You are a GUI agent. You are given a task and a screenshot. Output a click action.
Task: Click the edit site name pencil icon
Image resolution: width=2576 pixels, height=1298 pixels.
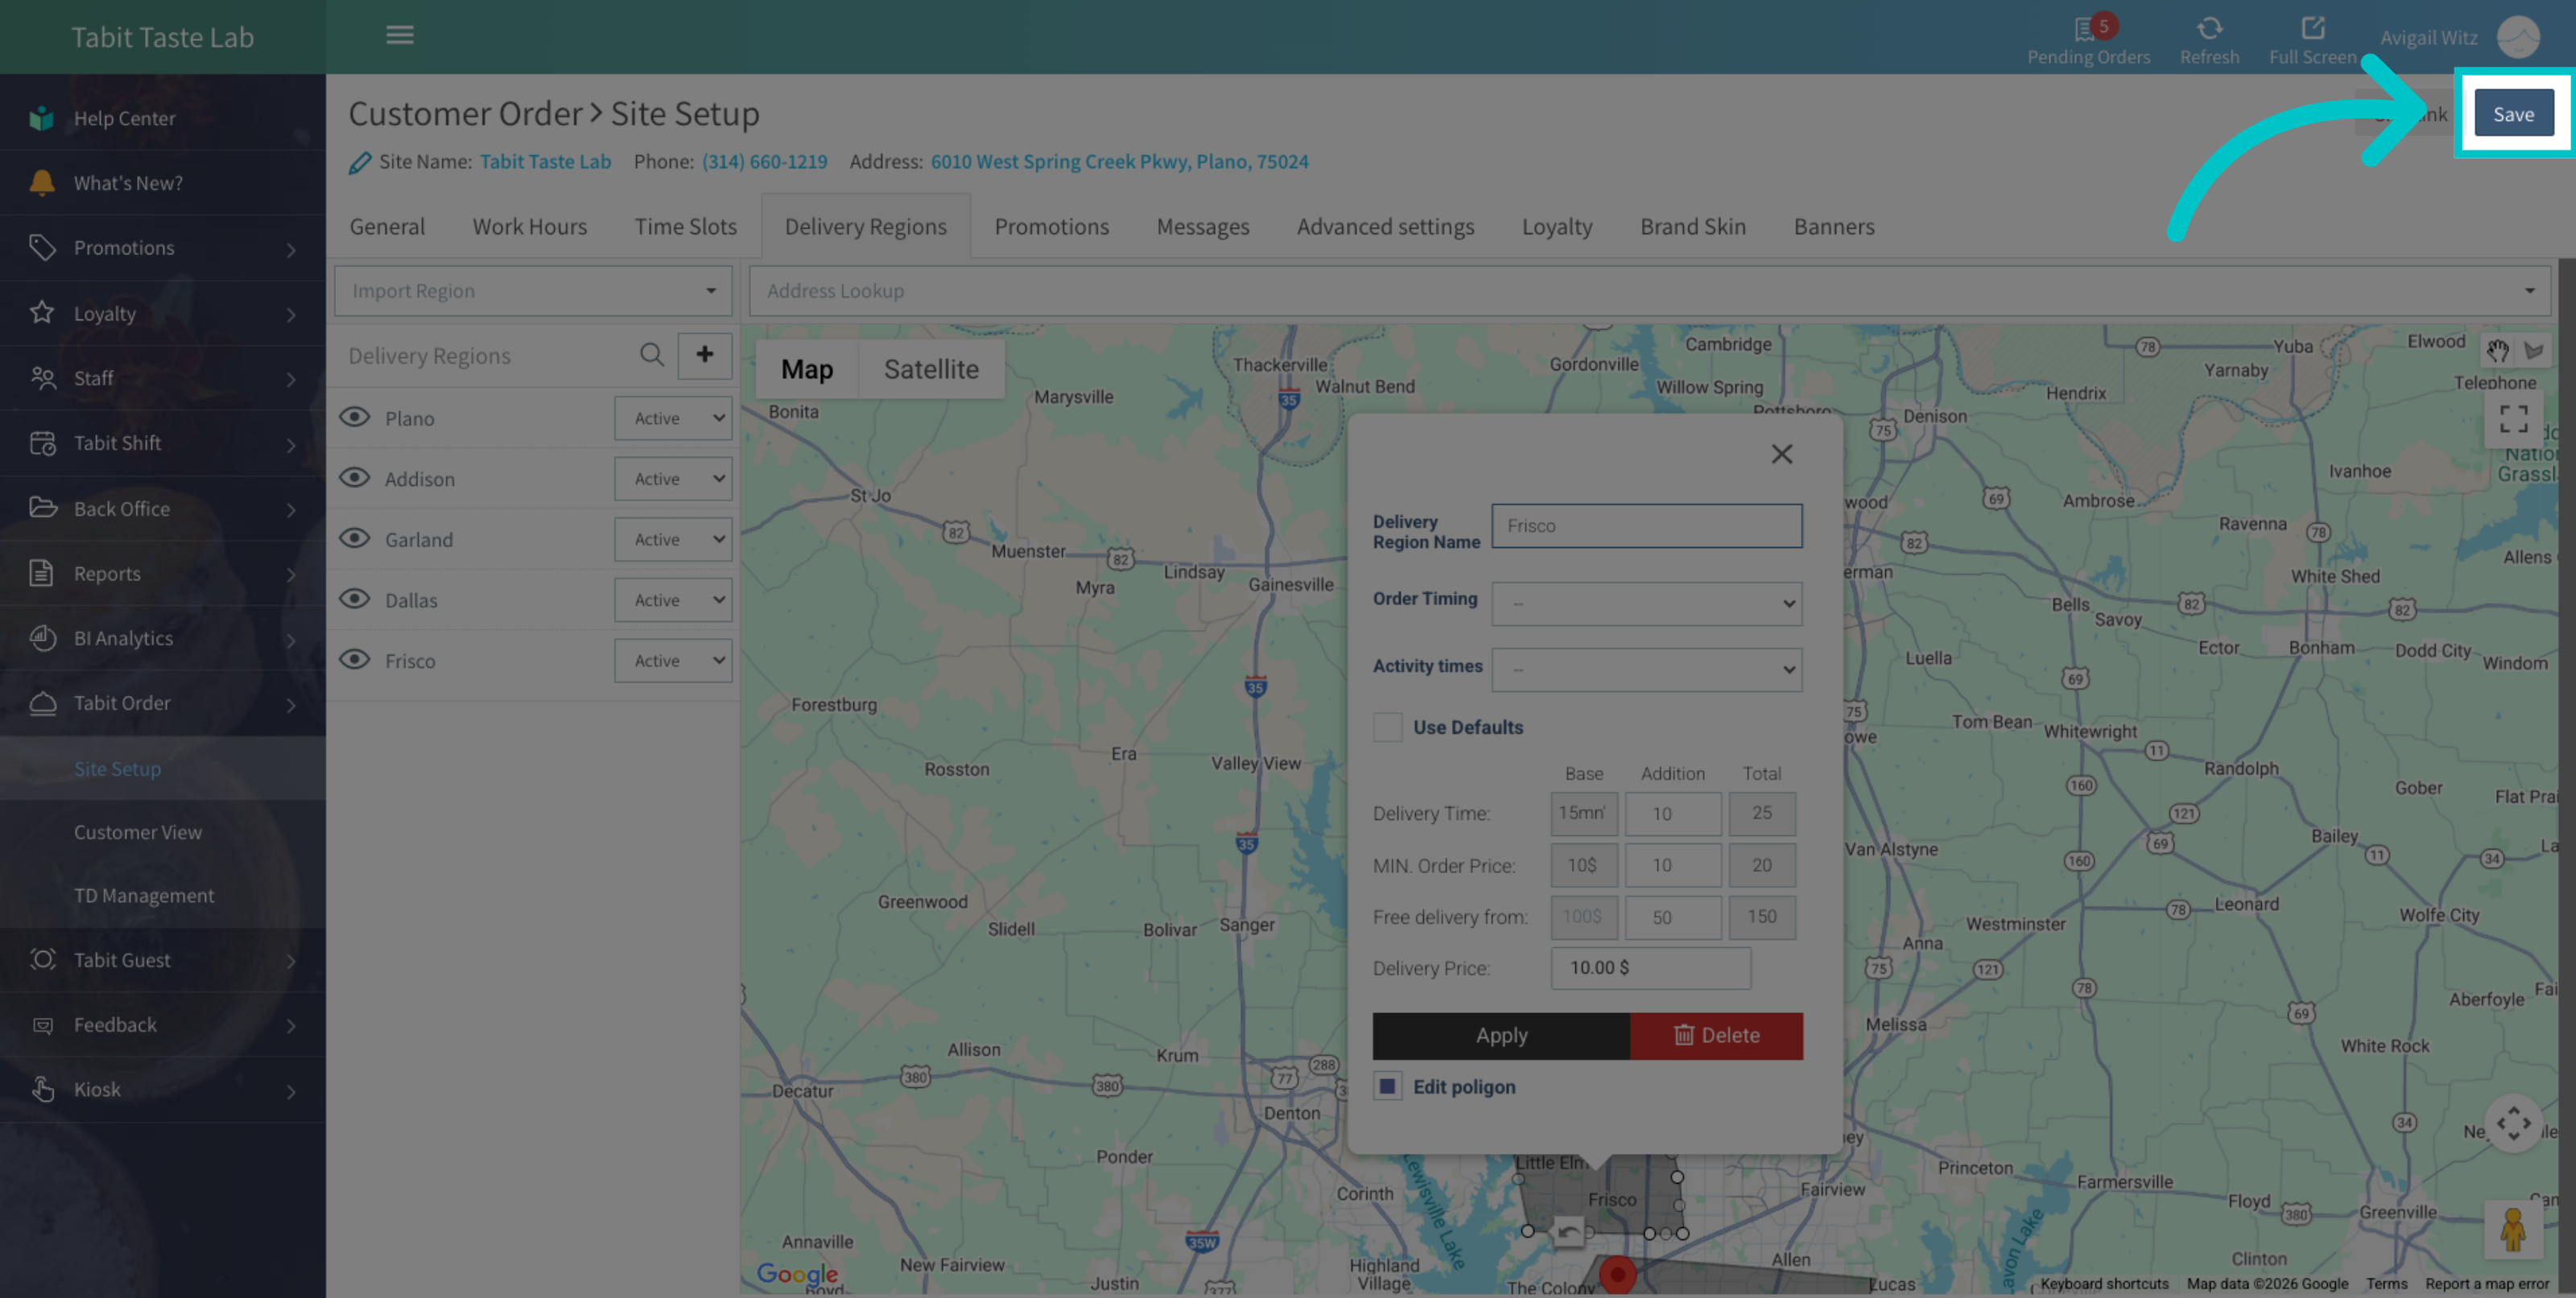pos(360,162)
